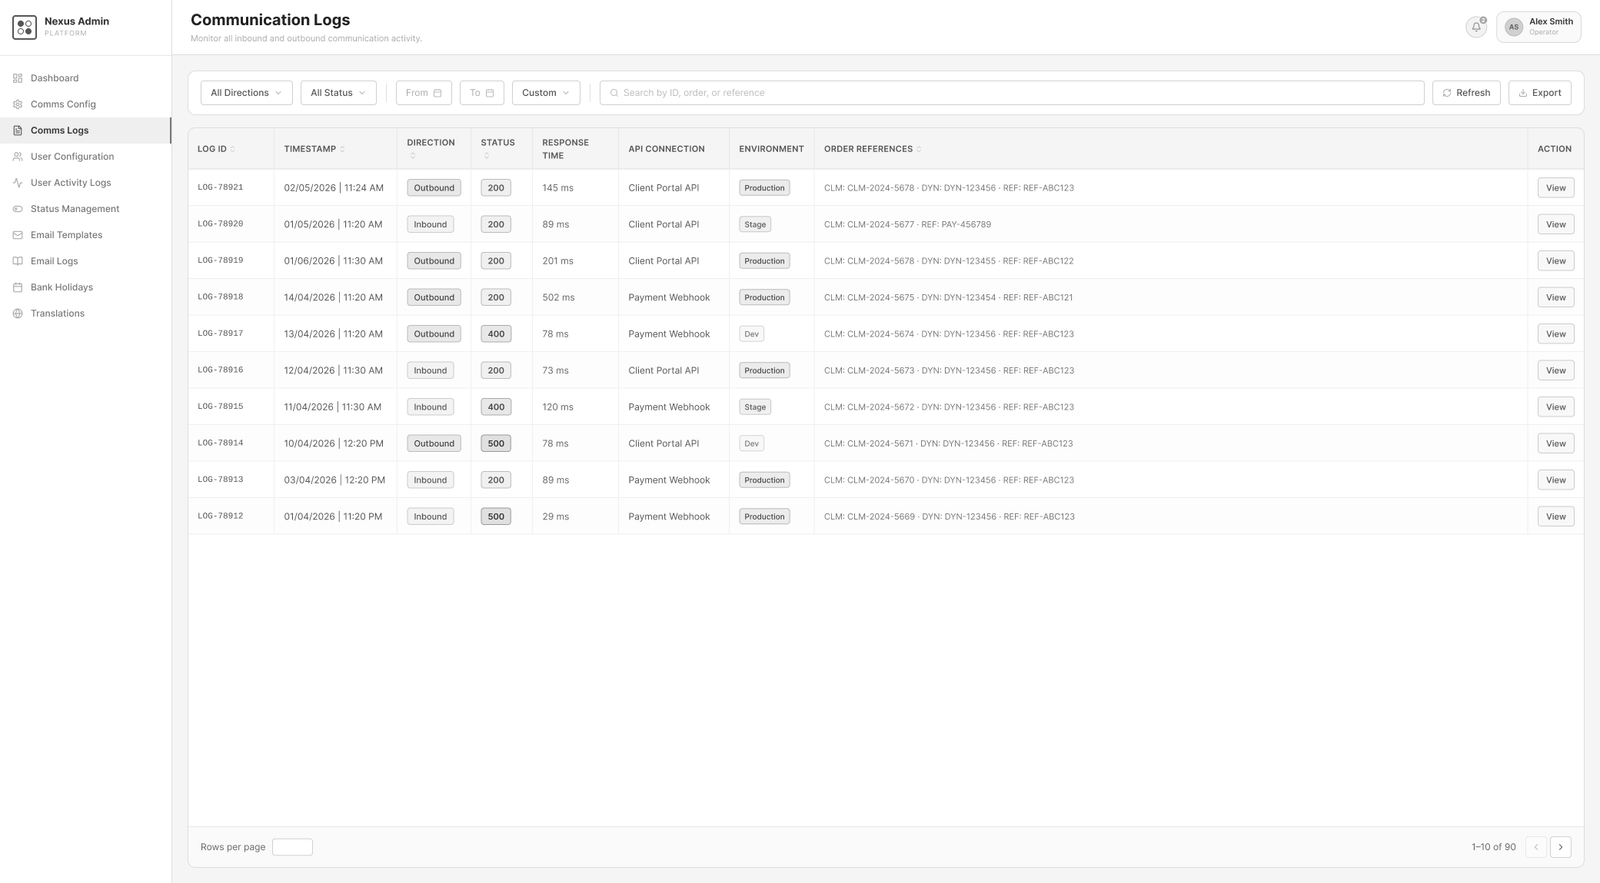The height and width of the screenshot is (883, 1600).
Task: View details for LOG-78917
Action: click(1556, 334)
